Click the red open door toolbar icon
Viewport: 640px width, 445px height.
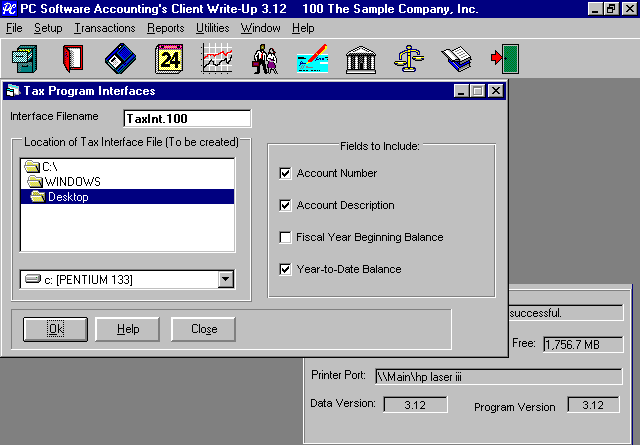pyautogui.click(x=73, y=59)
